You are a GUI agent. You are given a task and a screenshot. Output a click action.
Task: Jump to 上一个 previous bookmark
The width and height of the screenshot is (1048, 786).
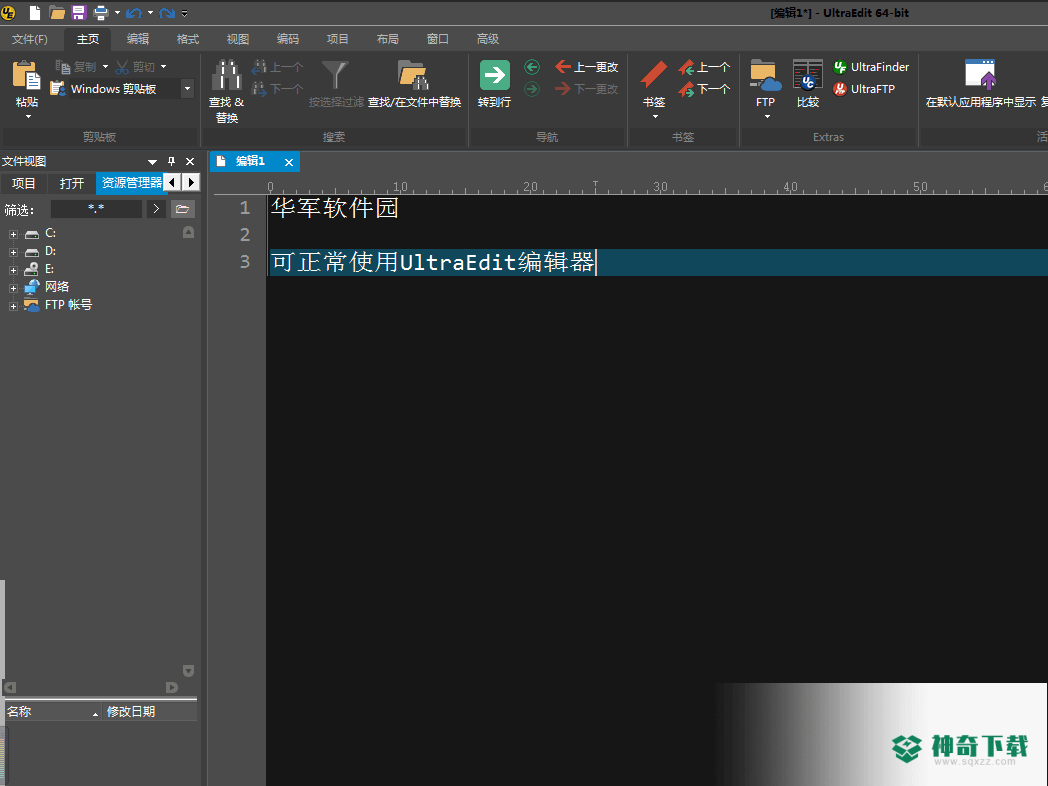tap(704, 67)
